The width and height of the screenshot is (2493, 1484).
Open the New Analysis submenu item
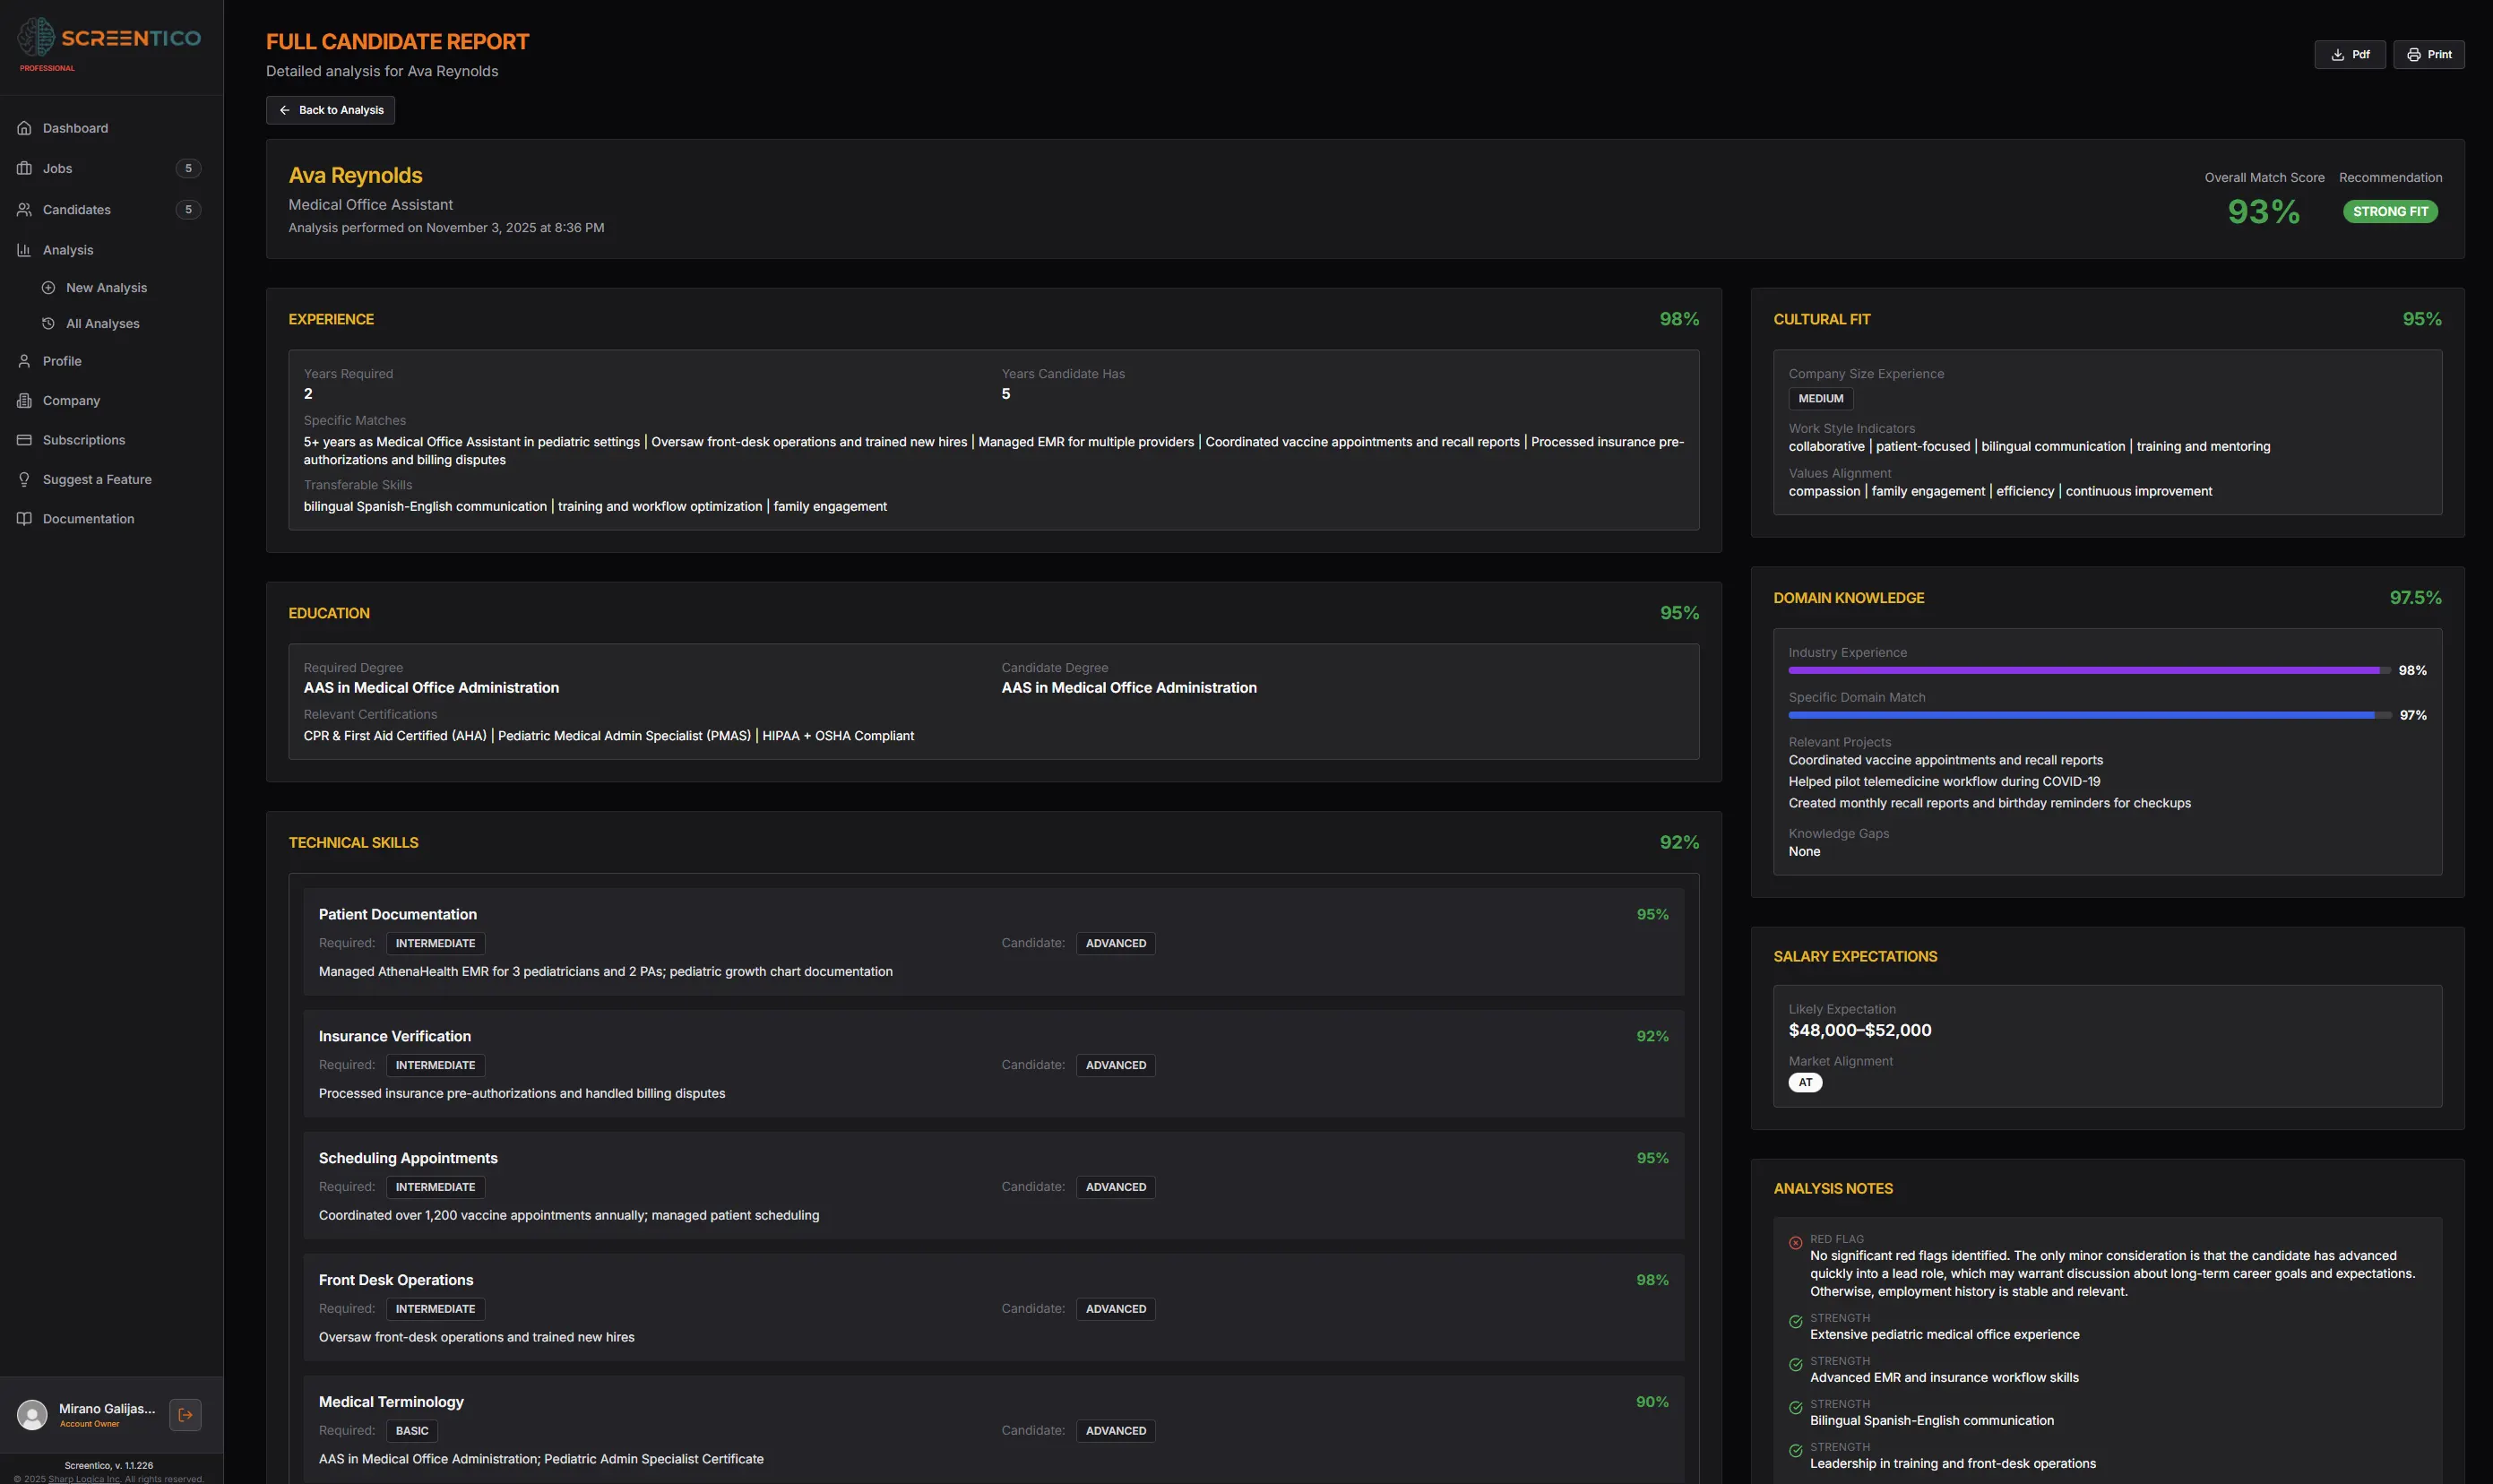[106, 288]
